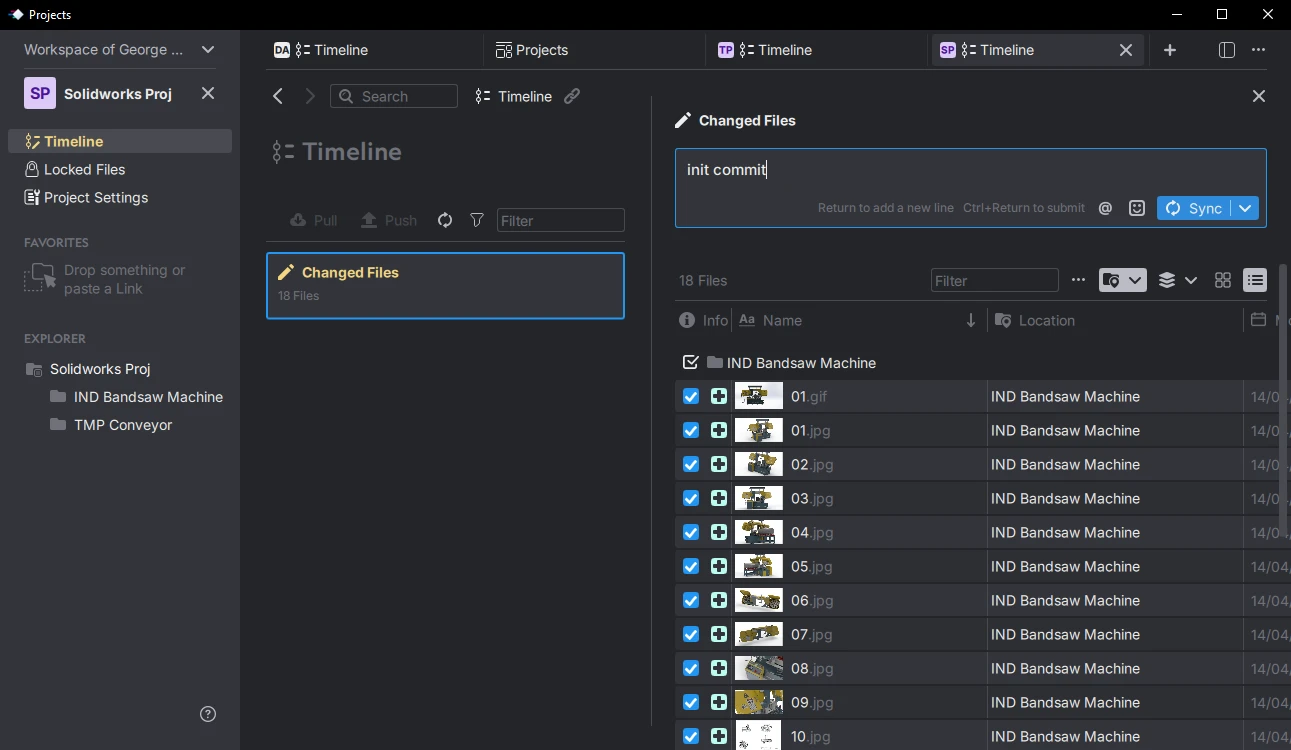Click the Pull button
Image resolution: width=1291 pixels, height=750 pixels.
click(x=313, y=220)
